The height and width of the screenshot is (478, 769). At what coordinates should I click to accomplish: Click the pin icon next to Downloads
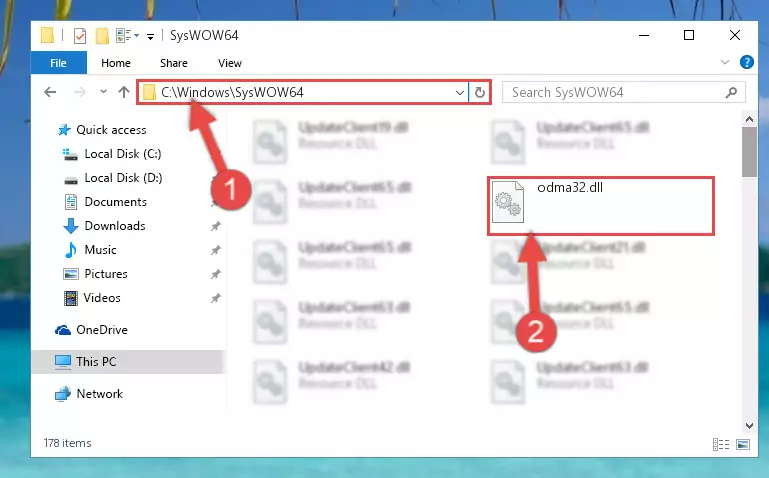click(x=215, y=226)
